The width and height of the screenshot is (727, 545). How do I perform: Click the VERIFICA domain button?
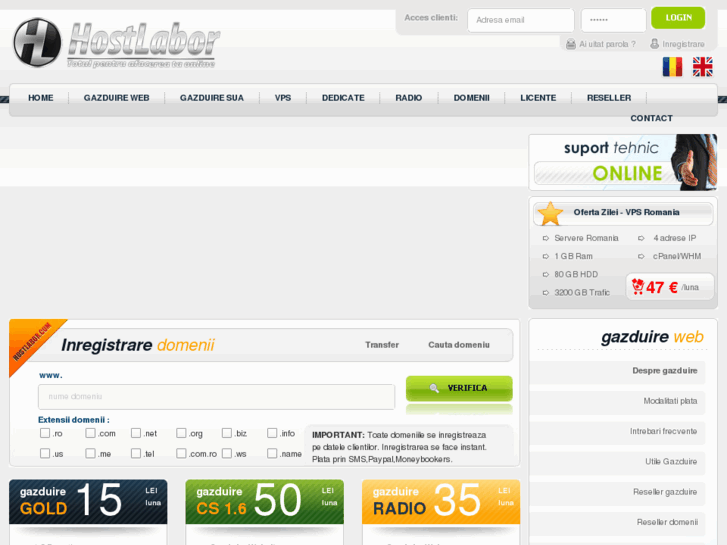pyautogui.click(x=459, y=388)
